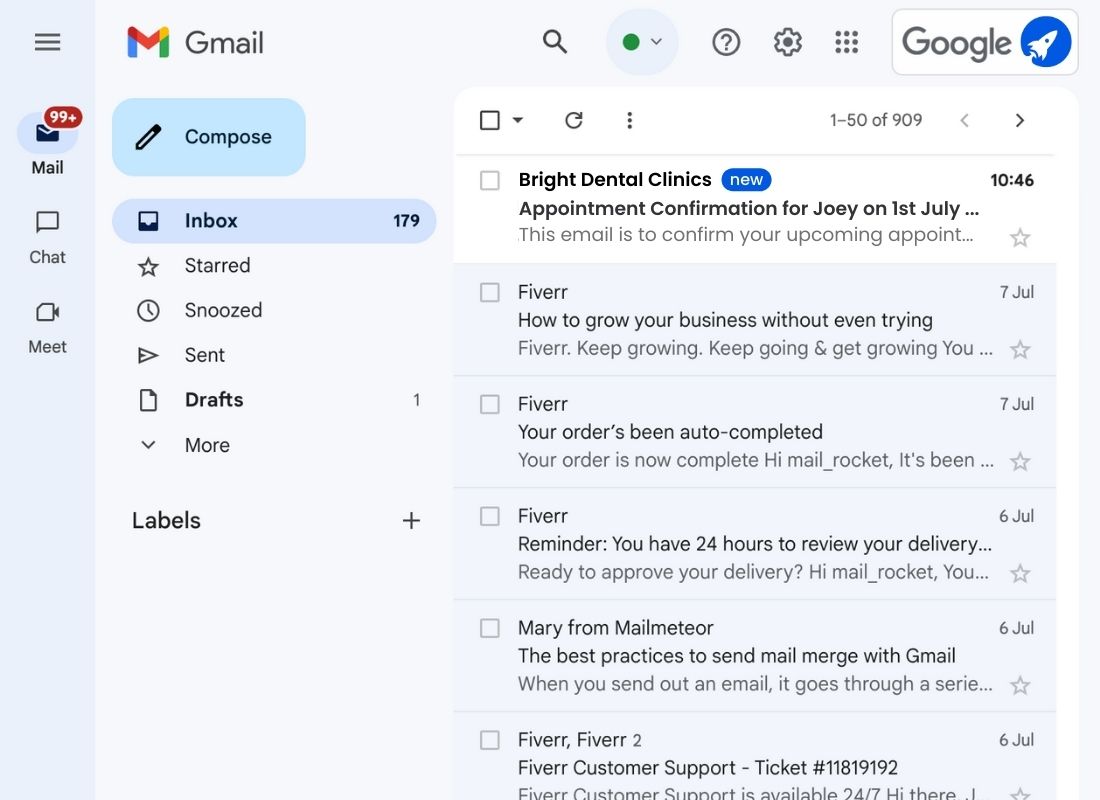Click the Gmail logo
Viewport: 1100px width, 800px height.
tap(195, 42)
